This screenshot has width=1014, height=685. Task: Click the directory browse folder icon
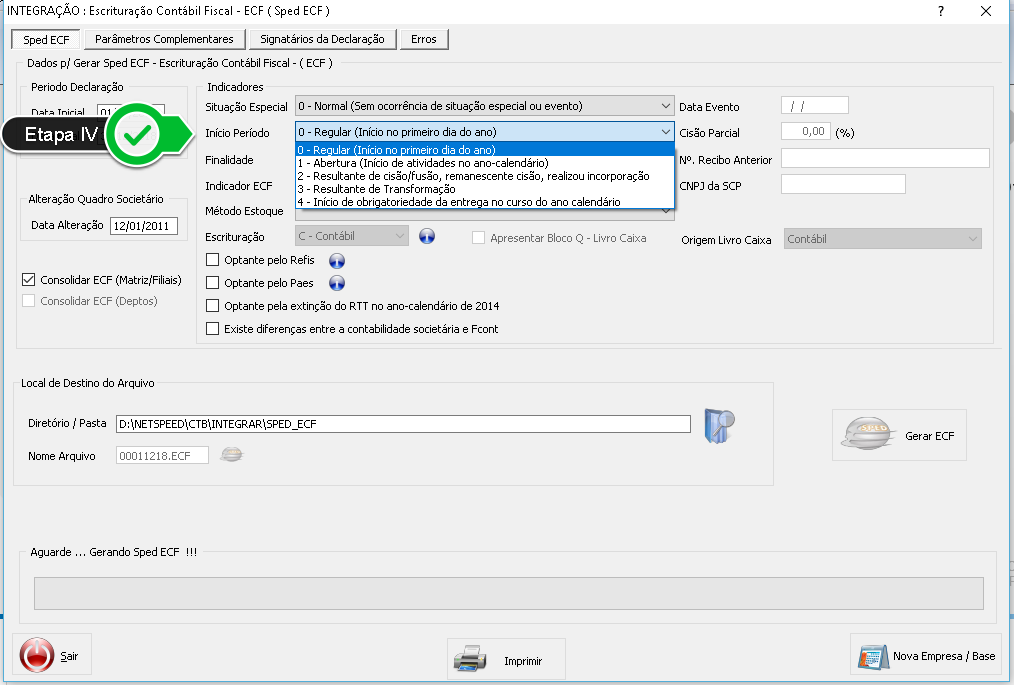tap(719, 424)
